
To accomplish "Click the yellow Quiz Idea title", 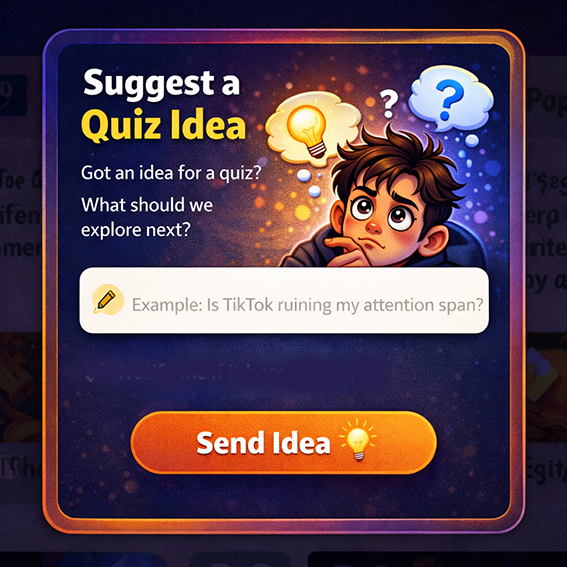I will [x=163, y=125].
